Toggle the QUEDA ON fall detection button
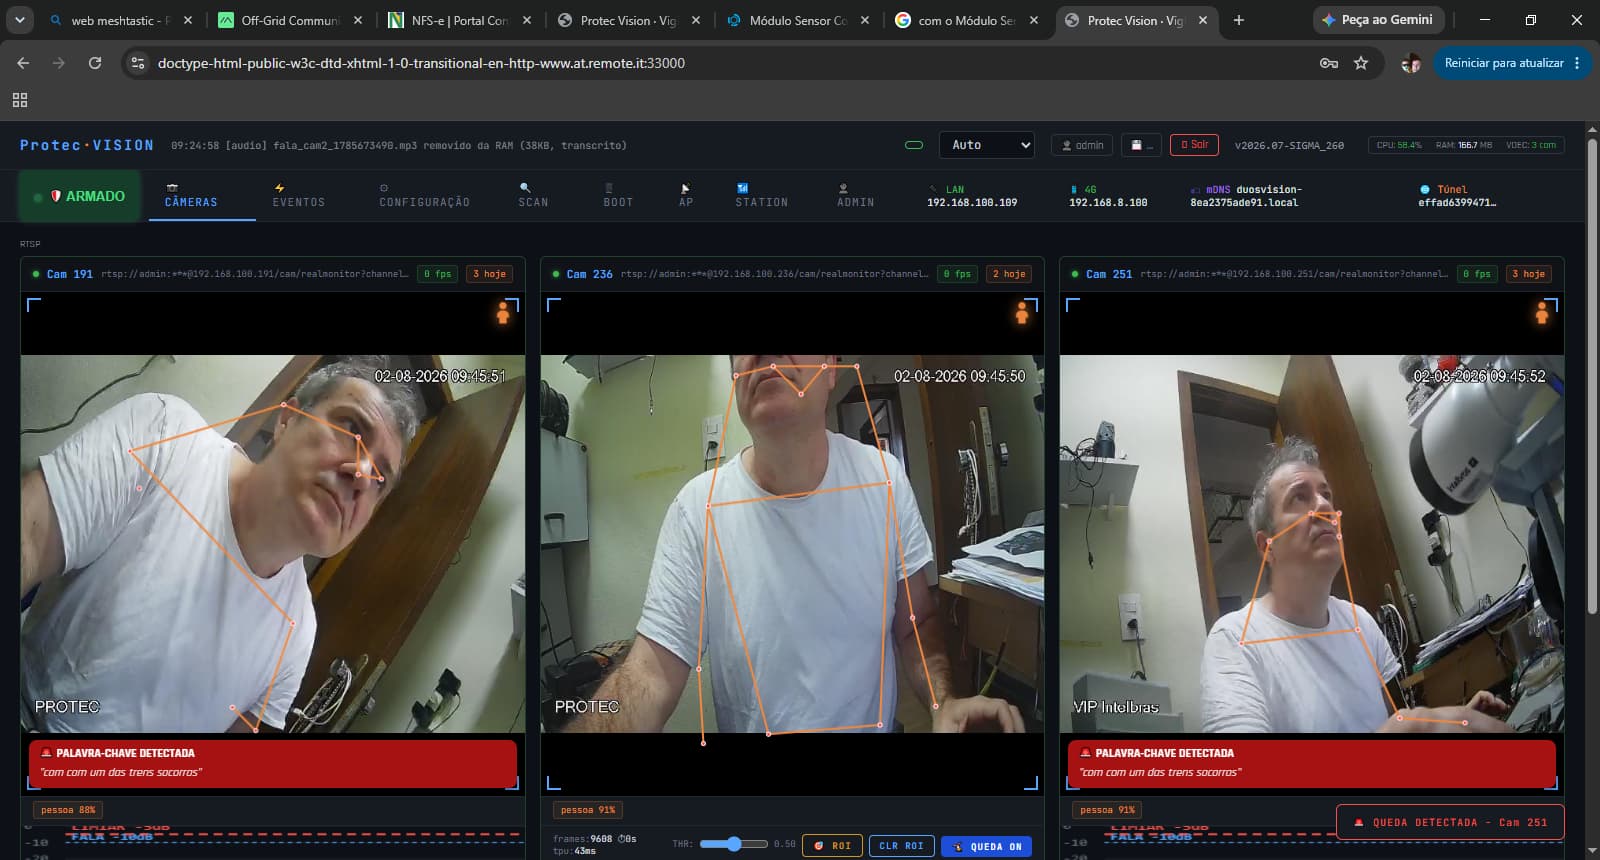The image size is (1600, 860). click(987, 846)
